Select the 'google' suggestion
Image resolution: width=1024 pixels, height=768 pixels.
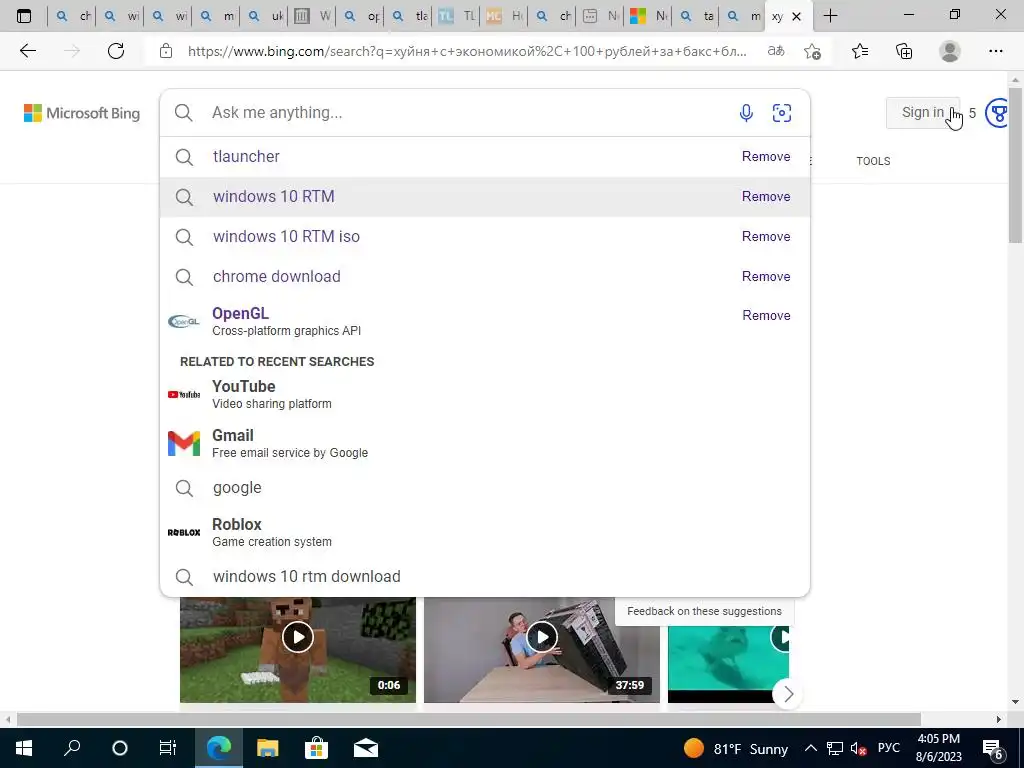(485, 488)
